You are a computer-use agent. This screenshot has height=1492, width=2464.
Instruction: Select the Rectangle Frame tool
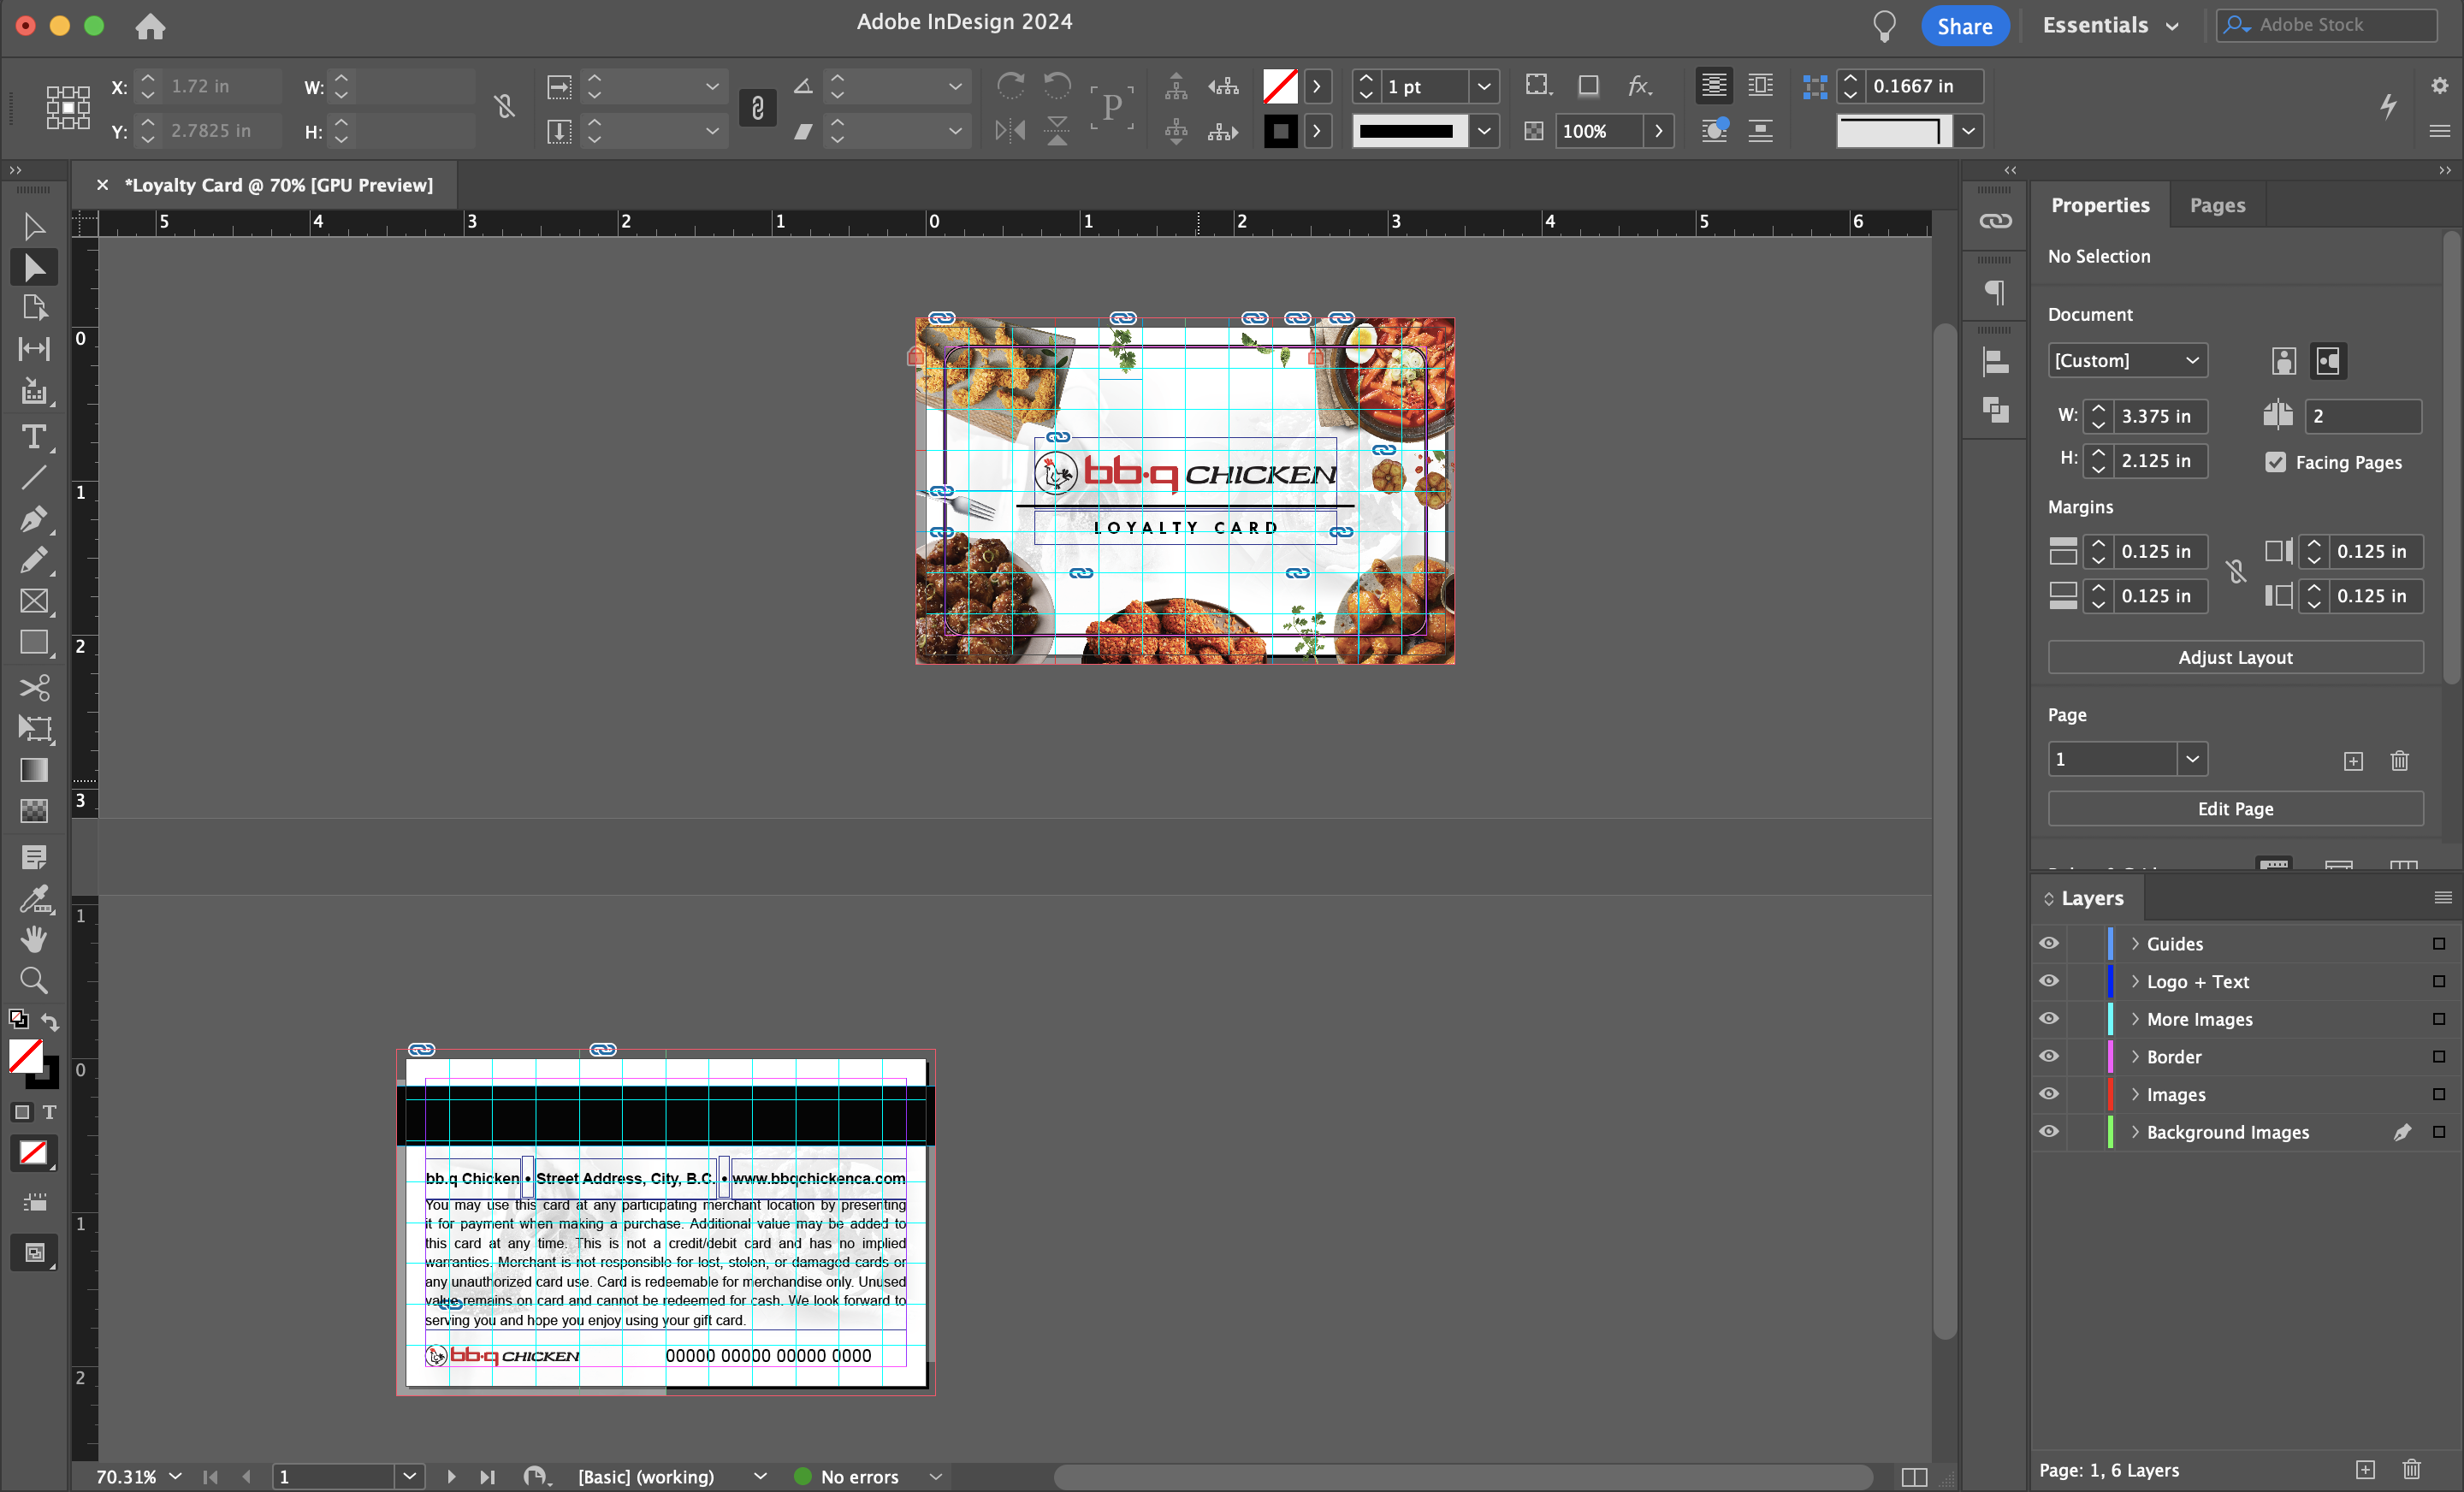coord(34,601)
